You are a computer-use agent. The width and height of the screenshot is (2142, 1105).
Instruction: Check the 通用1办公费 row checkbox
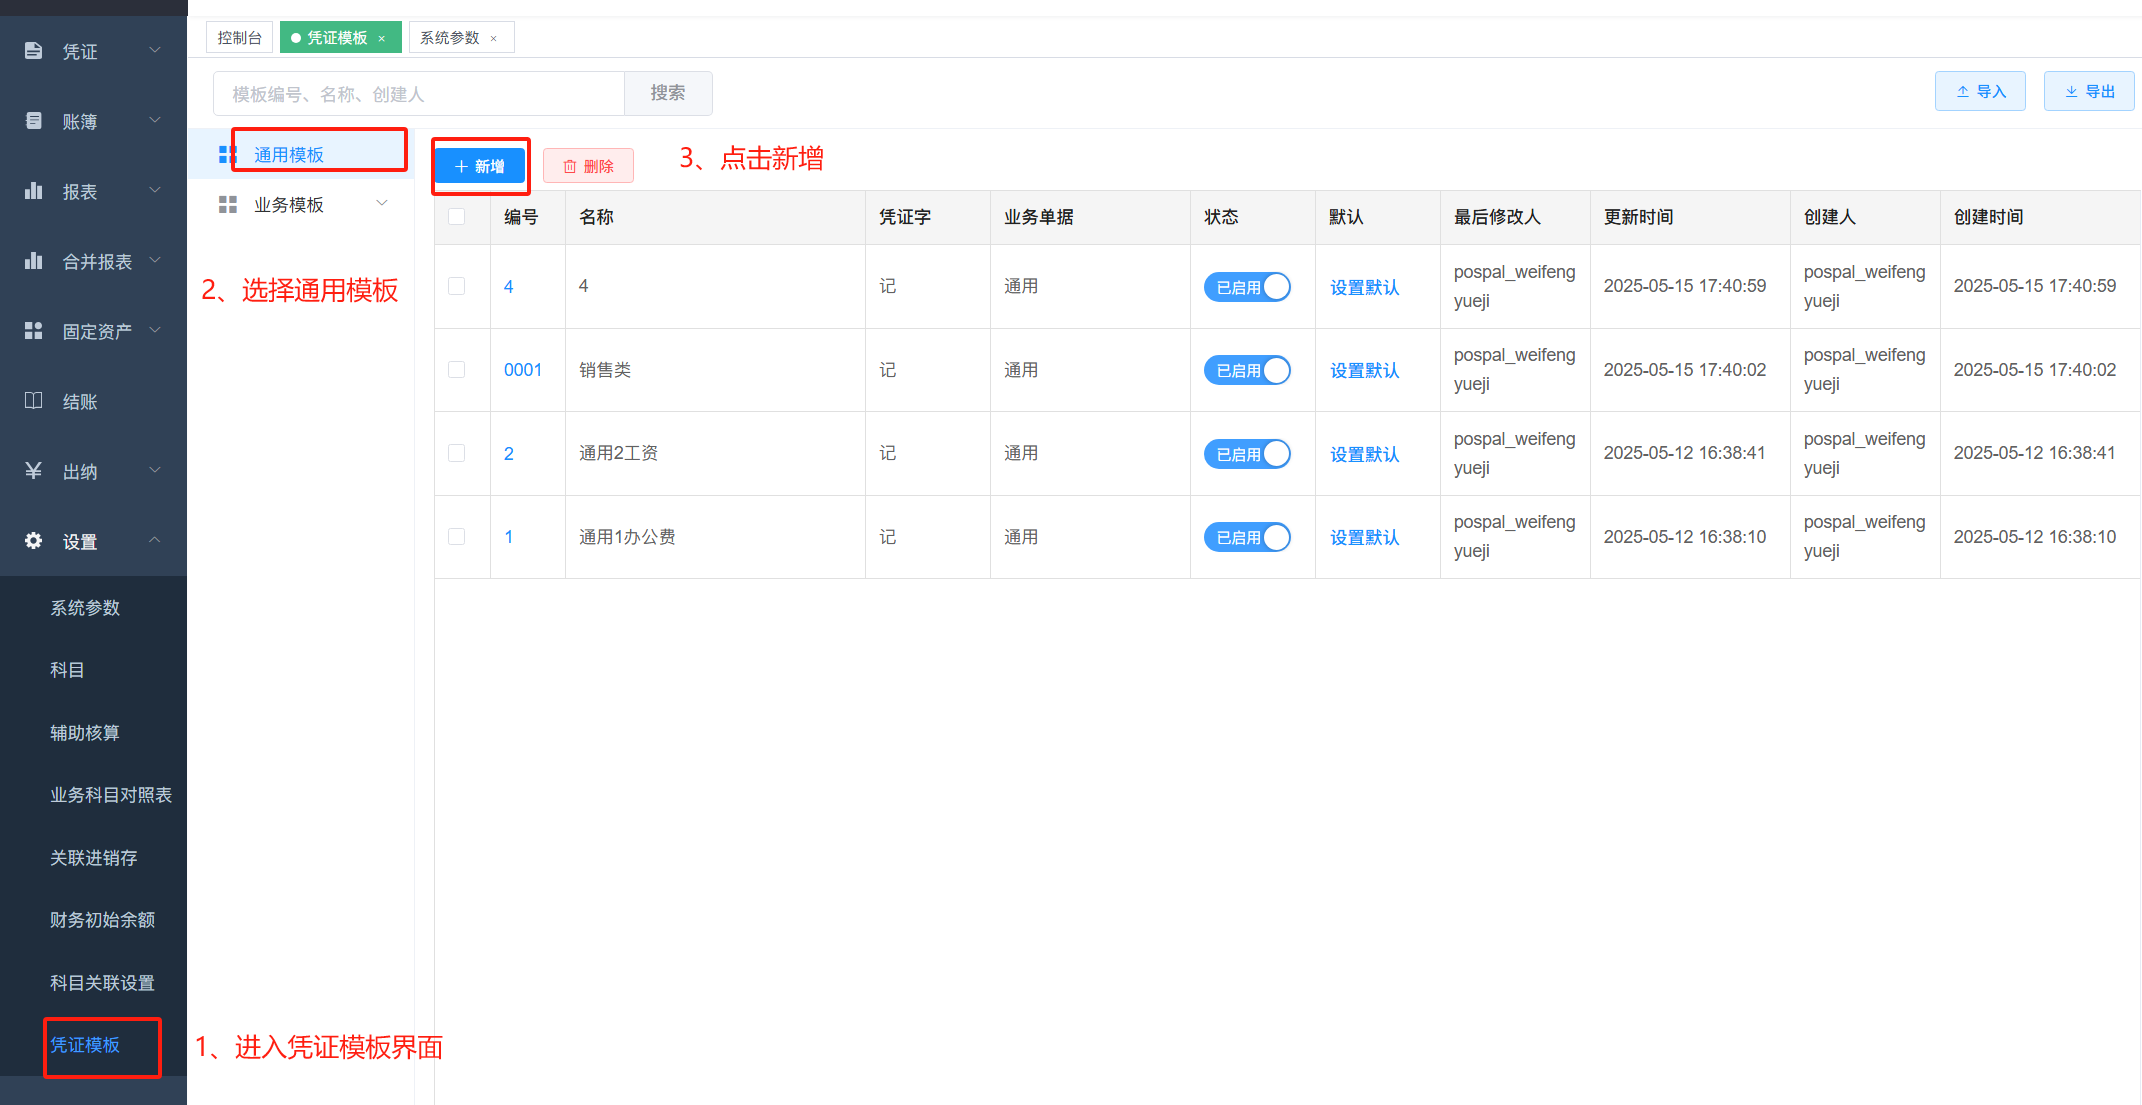point(457,536)
